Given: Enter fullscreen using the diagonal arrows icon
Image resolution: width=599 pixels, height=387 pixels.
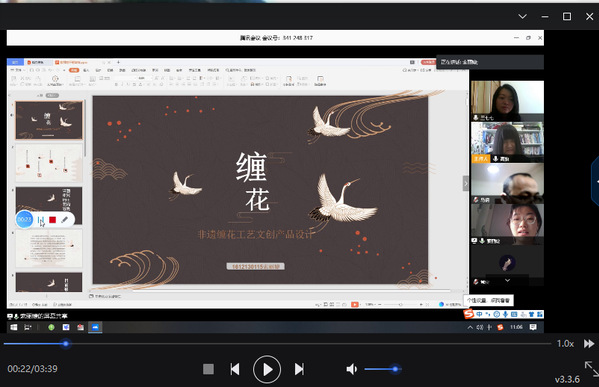Looking at the screenshot, I should [591, 369].
